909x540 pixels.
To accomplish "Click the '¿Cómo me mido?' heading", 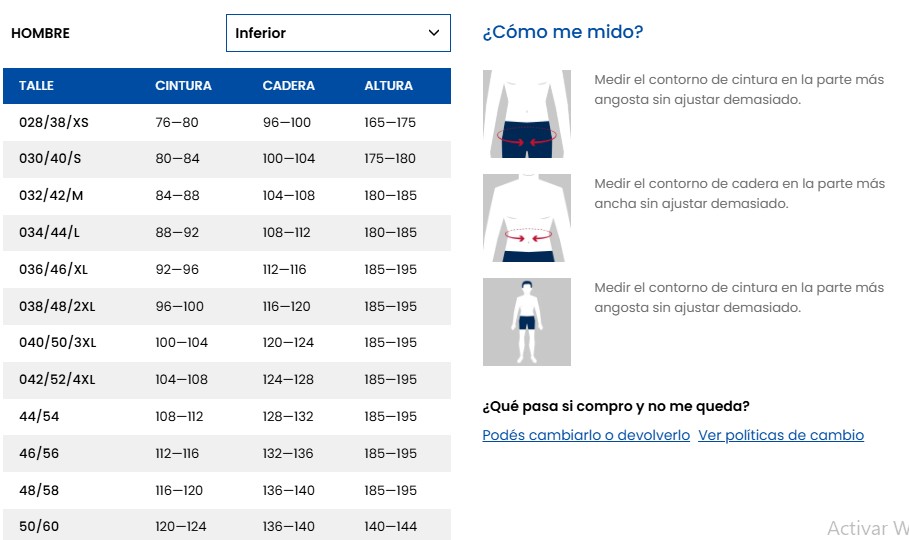I will [563, 32].
